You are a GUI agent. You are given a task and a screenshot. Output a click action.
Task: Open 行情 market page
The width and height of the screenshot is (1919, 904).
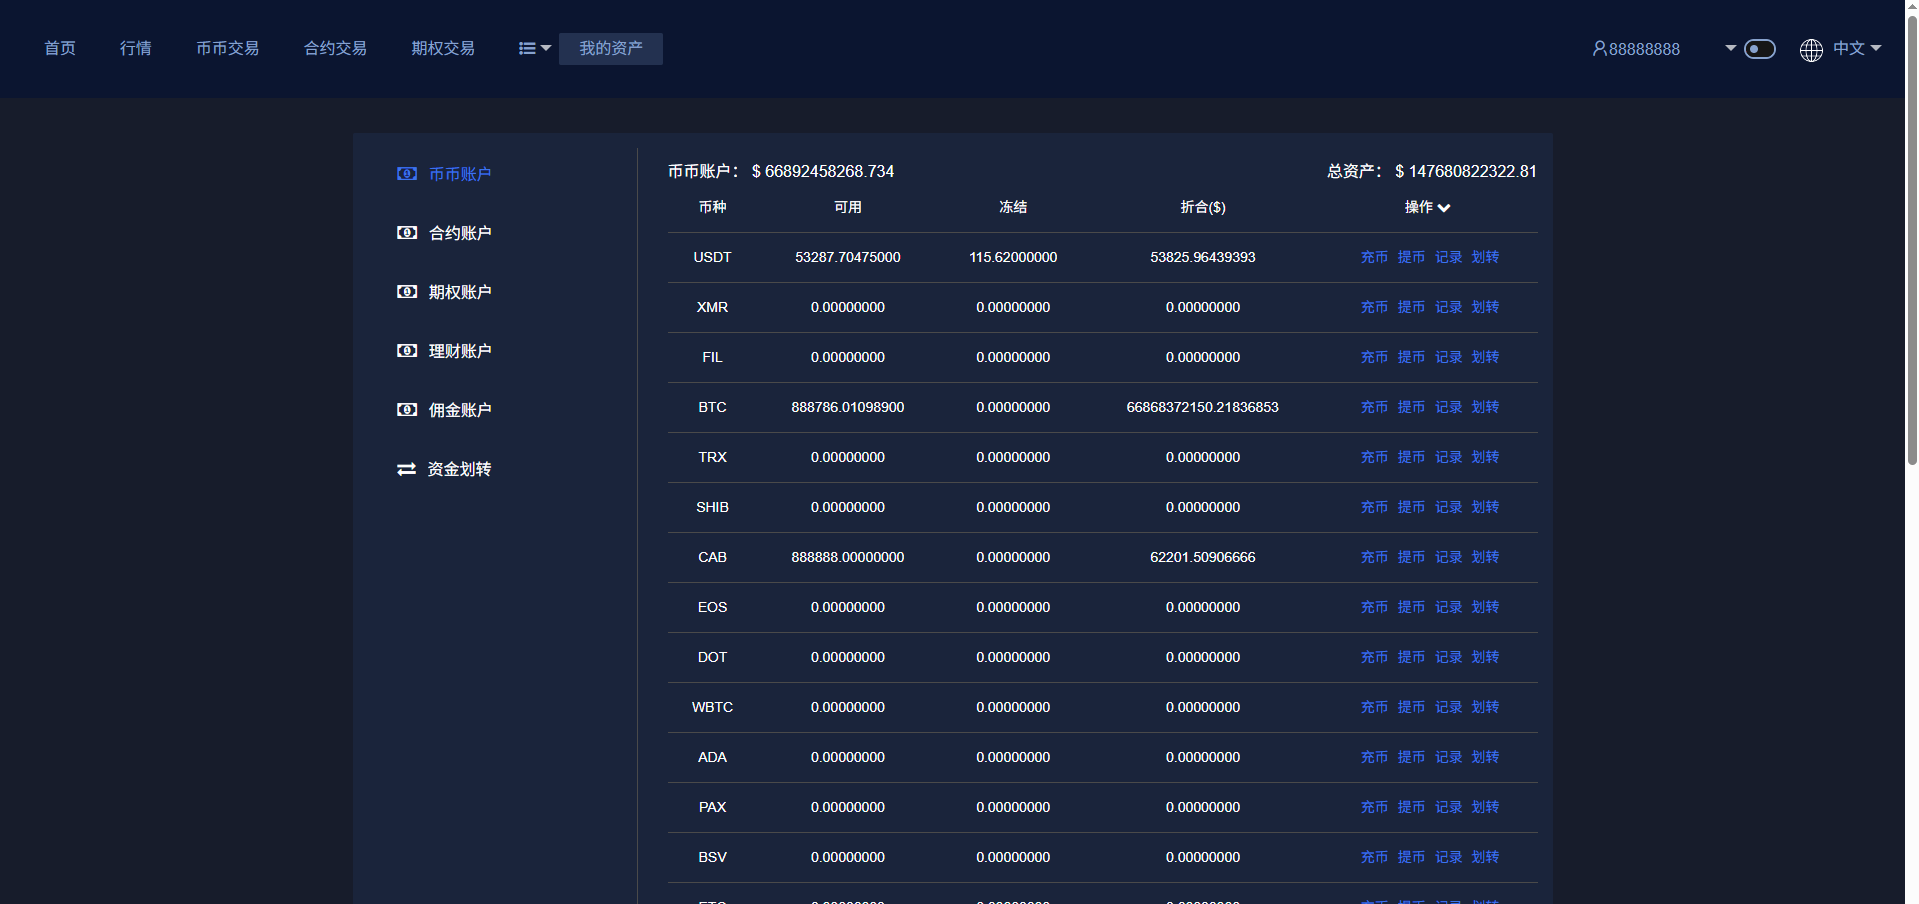(136, 48)
